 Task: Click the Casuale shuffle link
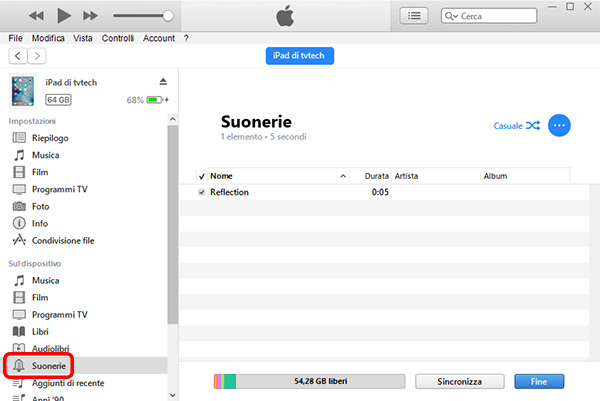[516, 126]
